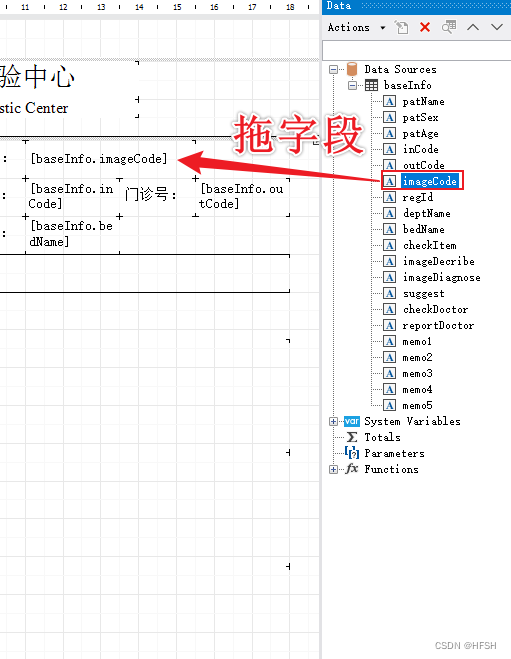
Task: Click the Totals sigma icon
Action: tap(352, 437)
